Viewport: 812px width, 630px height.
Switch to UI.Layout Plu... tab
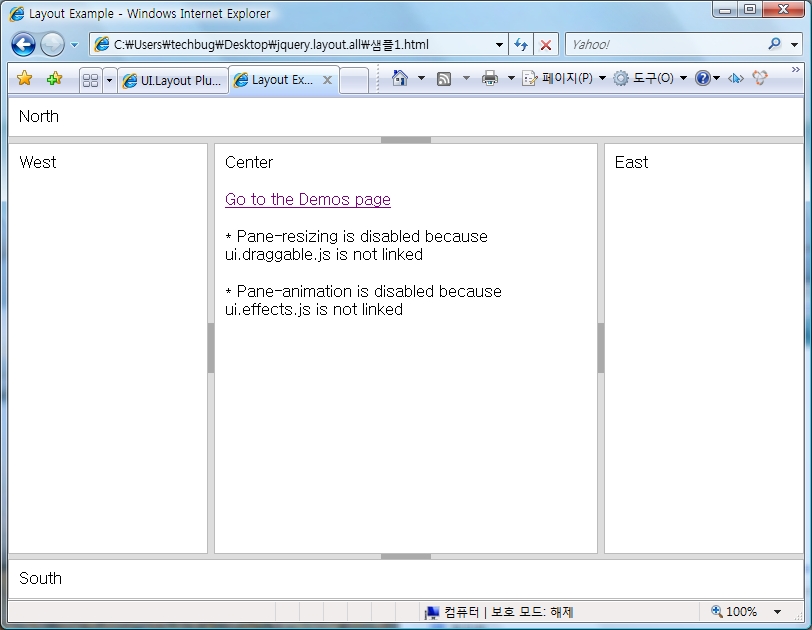pos(173,80)
